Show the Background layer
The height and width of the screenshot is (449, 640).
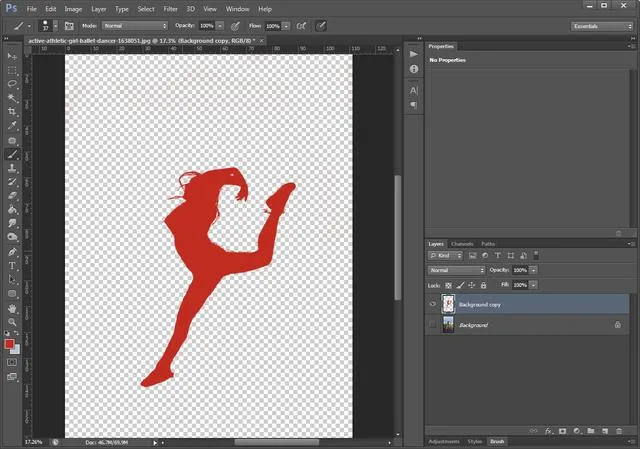pos(433,325)
